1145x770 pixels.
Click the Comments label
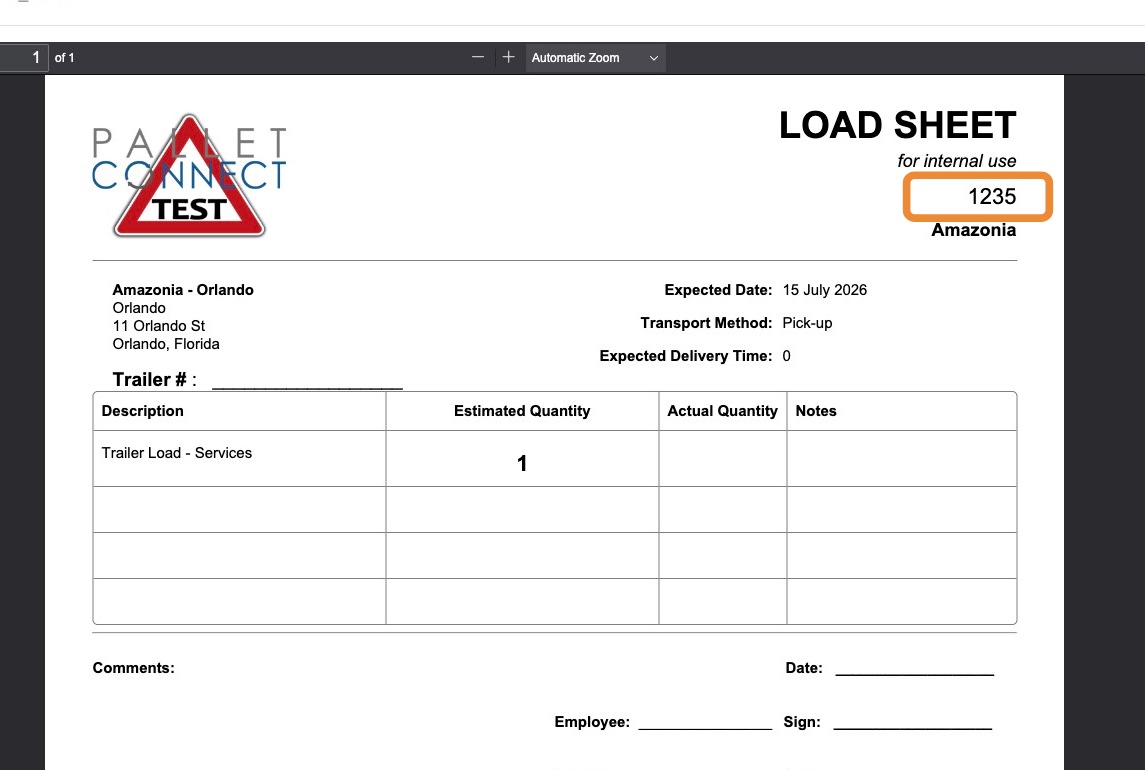(134, 668)
